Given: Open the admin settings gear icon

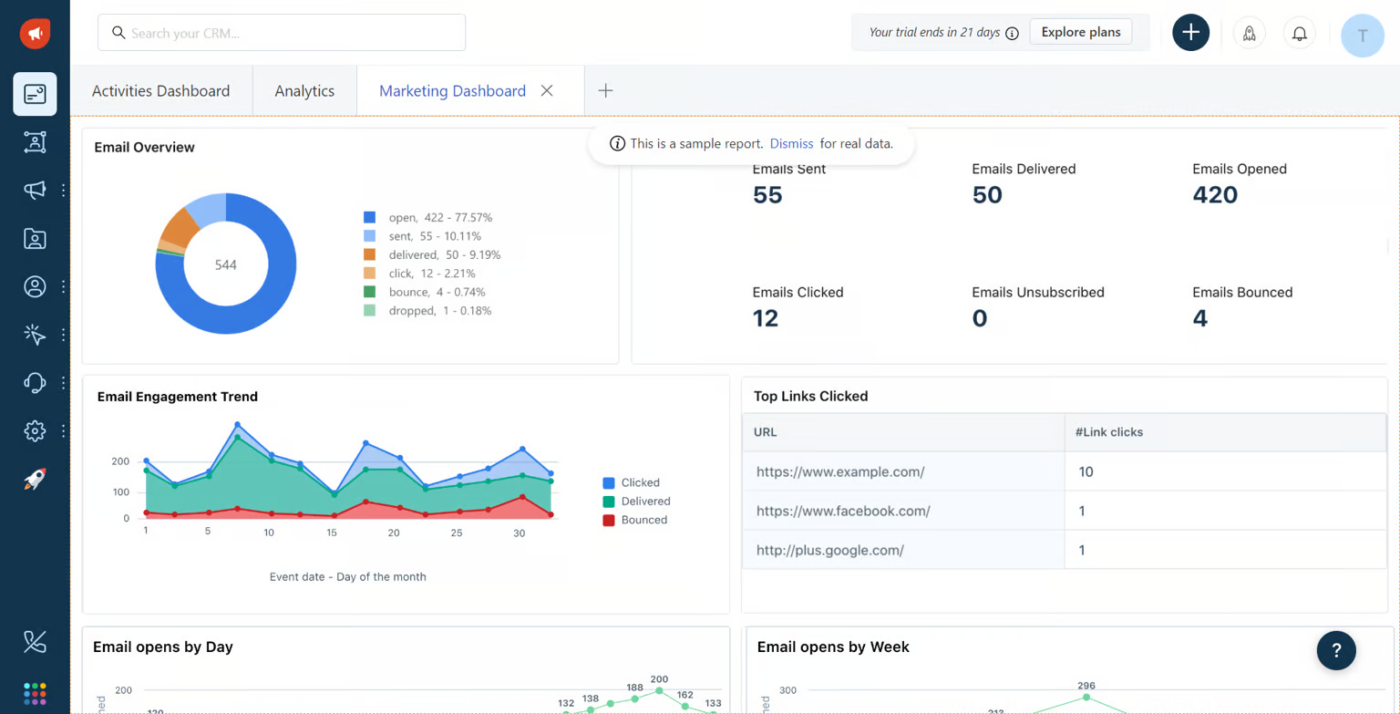Looking at the screenshot, I should click(35, 431).
